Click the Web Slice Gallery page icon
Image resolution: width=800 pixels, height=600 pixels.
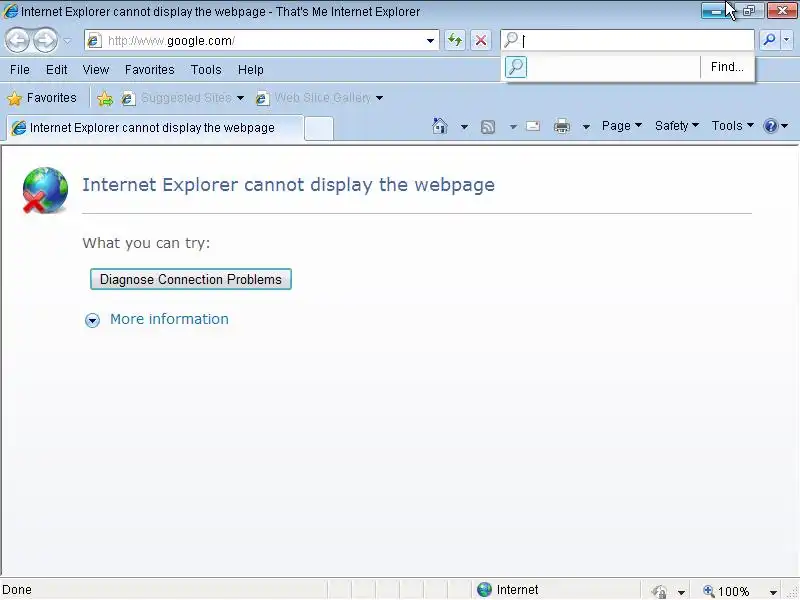pos(262,98)
